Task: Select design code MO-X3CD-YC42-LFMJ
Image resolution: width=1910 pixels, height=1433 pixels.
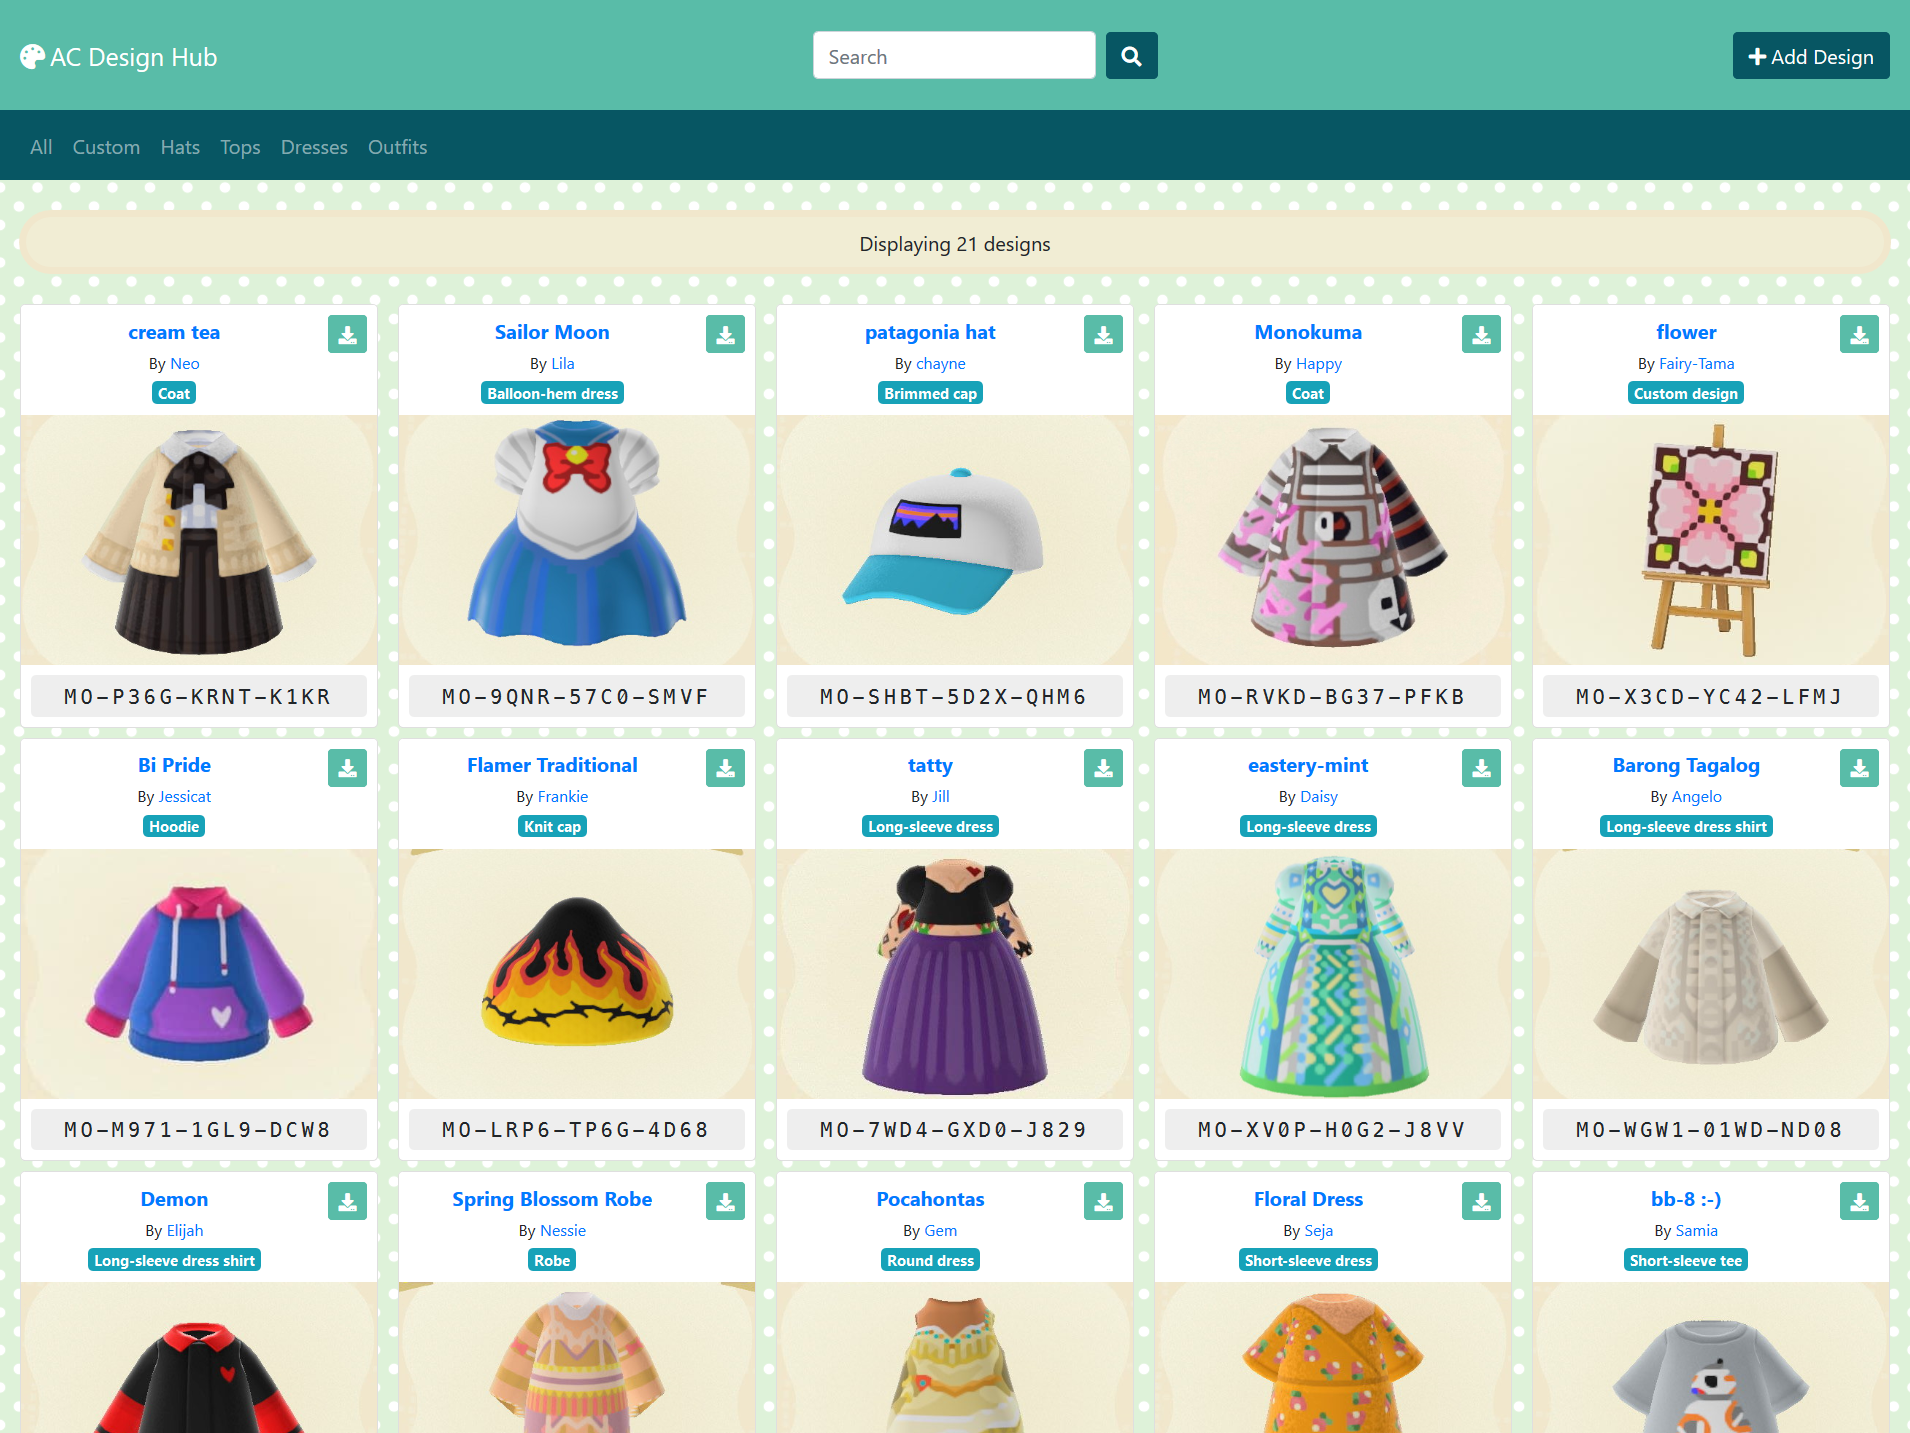Action: pyautogui.click(x=1710, y=697)
